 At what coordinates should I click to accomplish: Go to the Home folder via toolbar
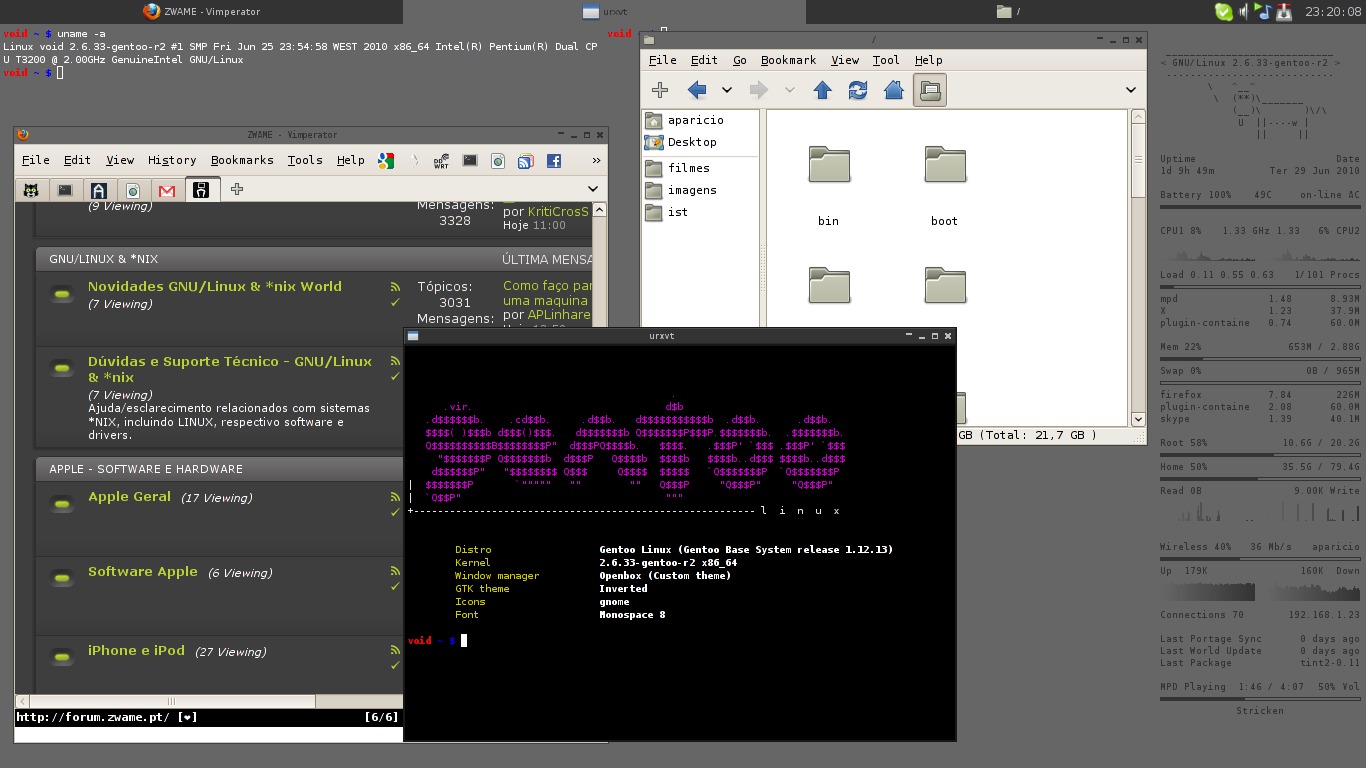pos(894,90)
